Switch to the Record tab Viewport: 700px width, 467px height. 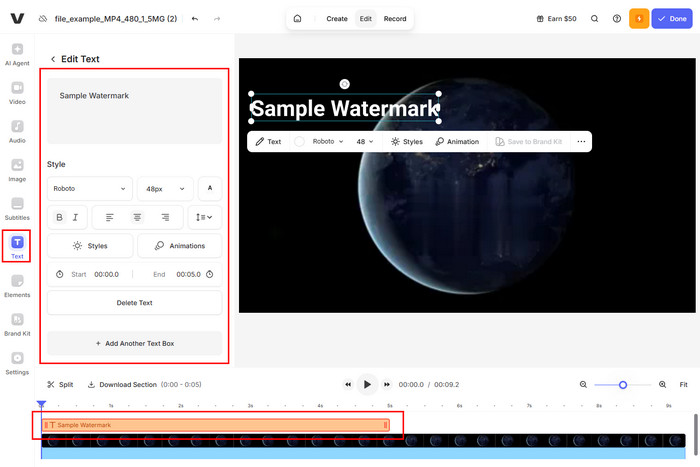click(395, 19)
